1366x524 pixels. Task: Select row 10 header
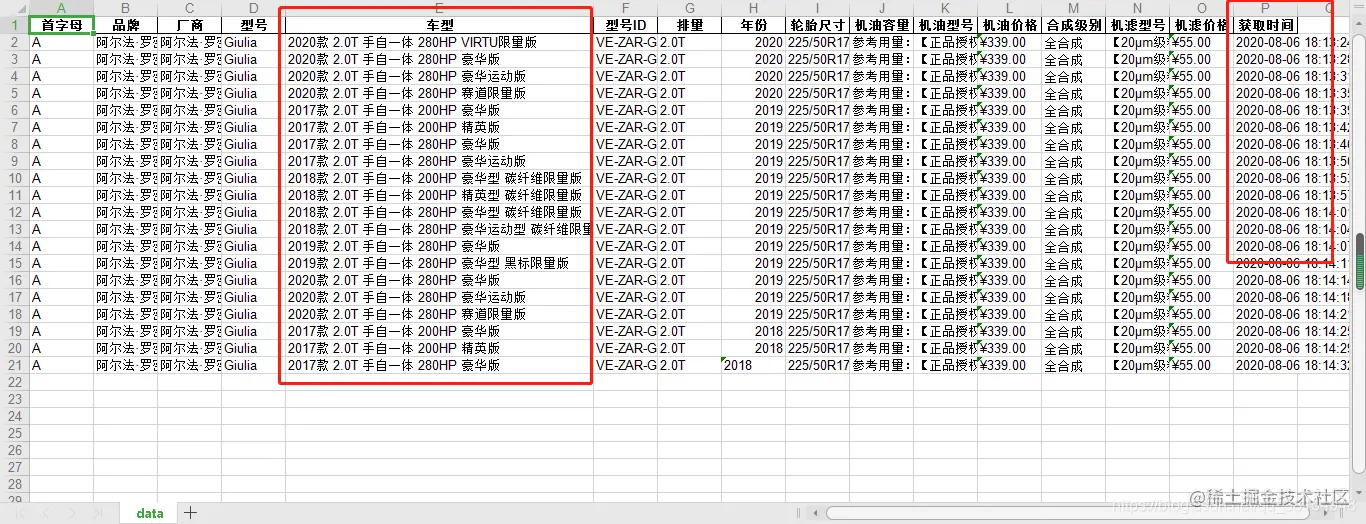14,178
